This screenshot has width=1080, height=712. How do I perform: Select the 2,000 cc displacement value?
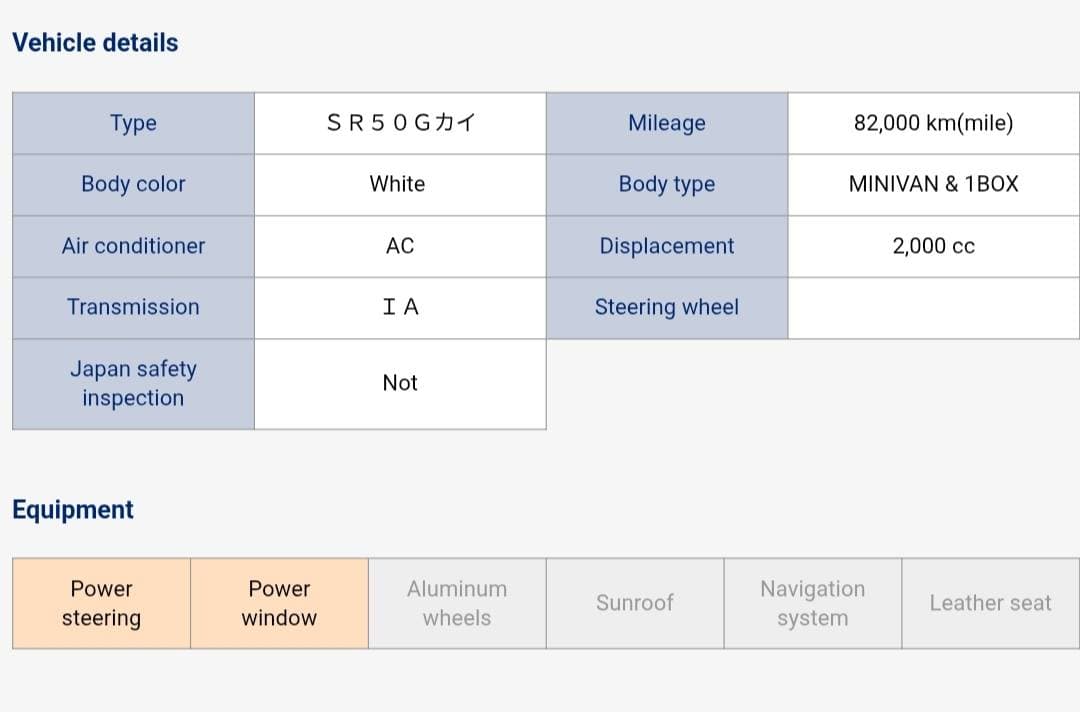click(x=933, y=246)
